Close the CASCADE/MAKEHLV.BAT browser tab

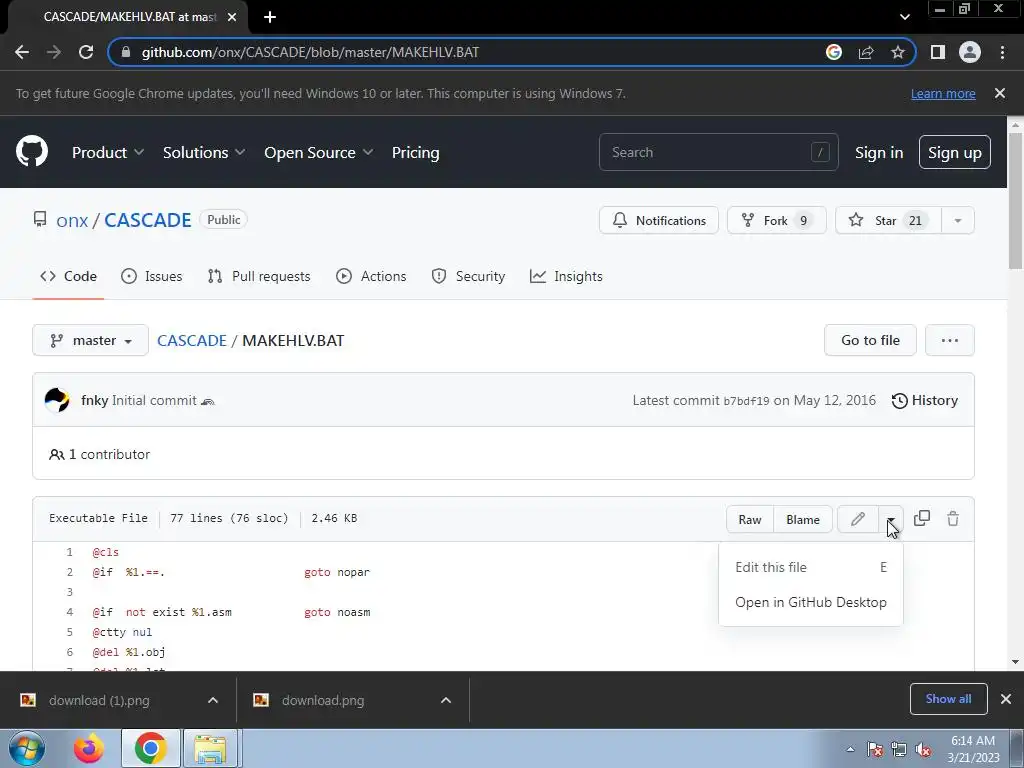click(x=232, y=17)
